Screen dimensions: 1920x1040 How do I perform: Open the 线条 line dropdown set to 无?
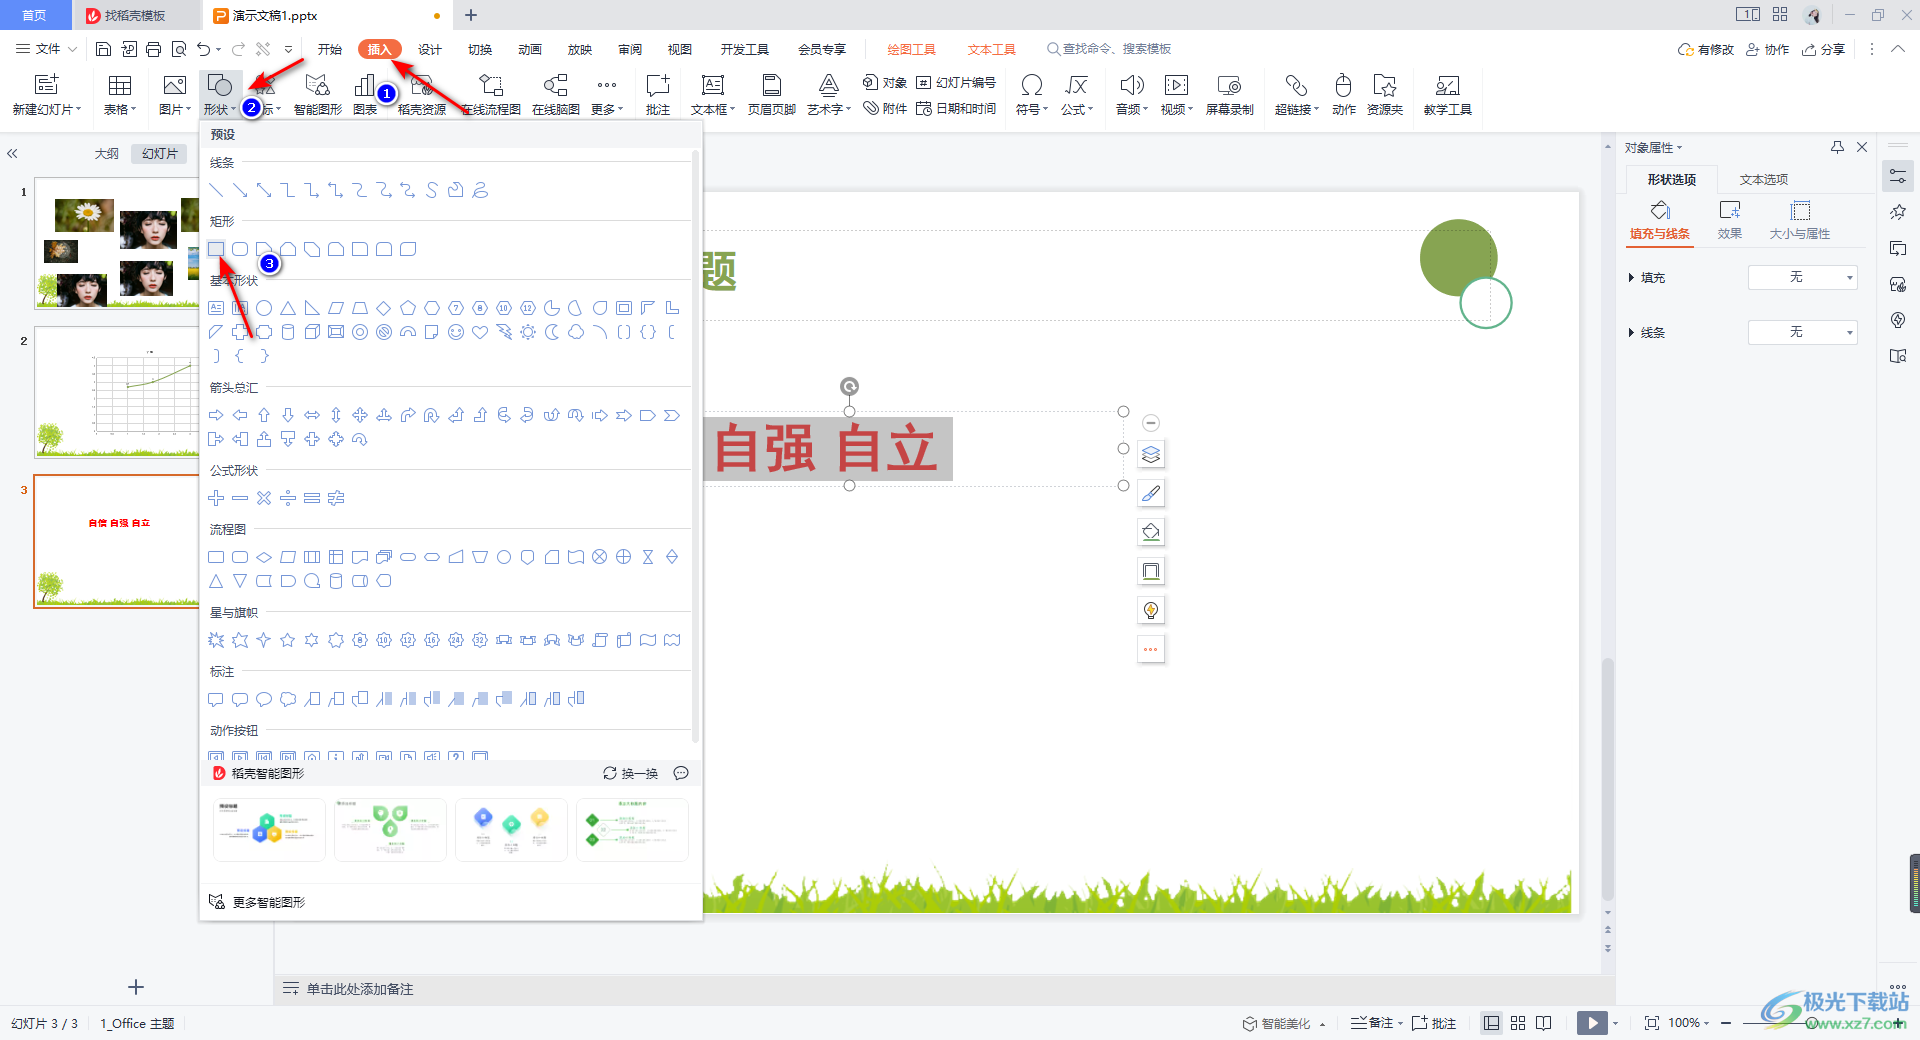tap(1802, 332)
